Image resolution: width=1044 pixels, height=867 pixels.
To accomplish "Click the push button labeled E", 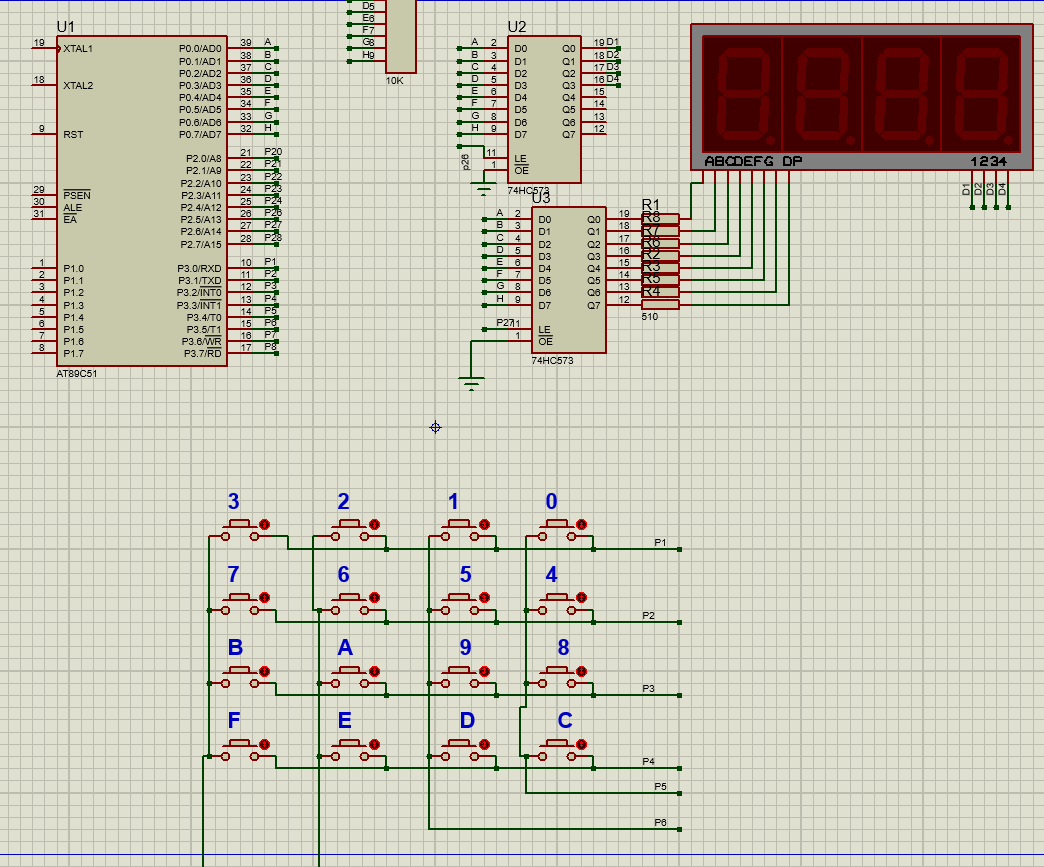I will (x=350, y=750).
